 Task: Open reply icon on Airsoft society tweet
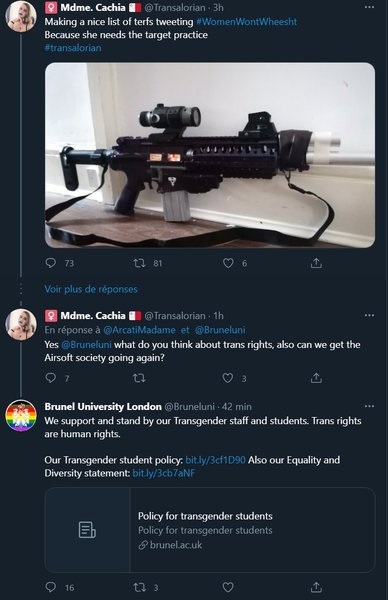51,378
